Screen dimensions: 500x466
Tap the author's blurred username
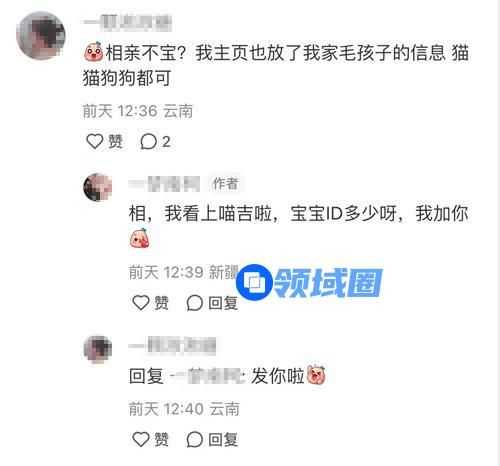click(x=164, y=184)
